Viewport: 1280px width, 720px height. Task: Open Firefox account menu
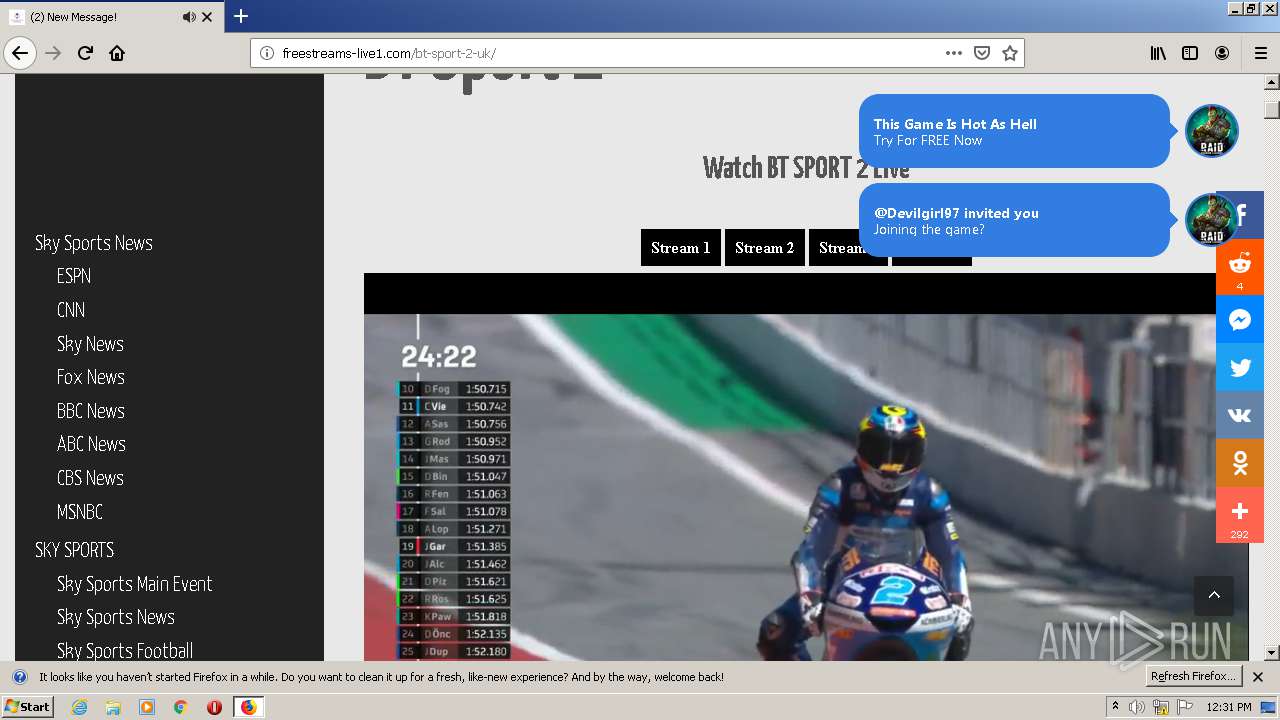click(x=1222, y=53)
